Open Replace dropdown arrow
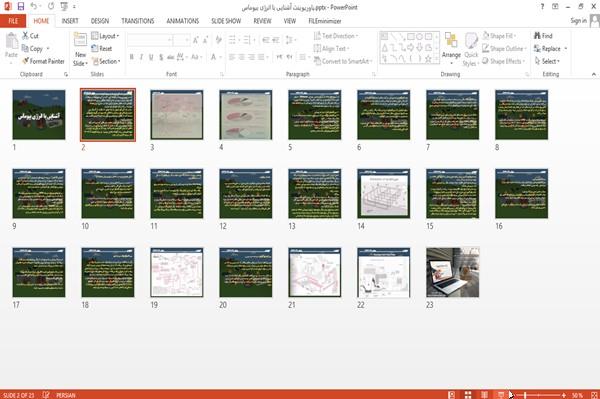Viewport: 600px width, 399px height. [566, 49]
